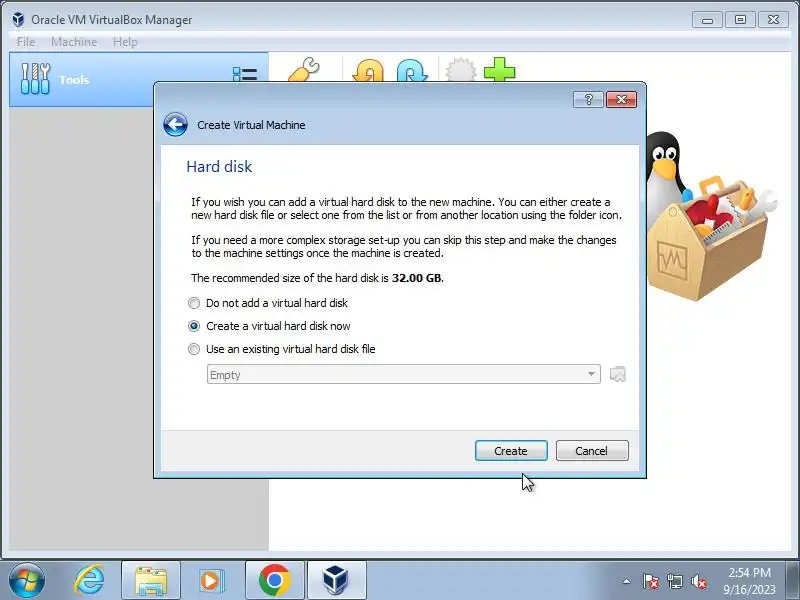The width and height of the screenshot is (800, 600).
Task: Open the Help menu
Action: (125, 42)
